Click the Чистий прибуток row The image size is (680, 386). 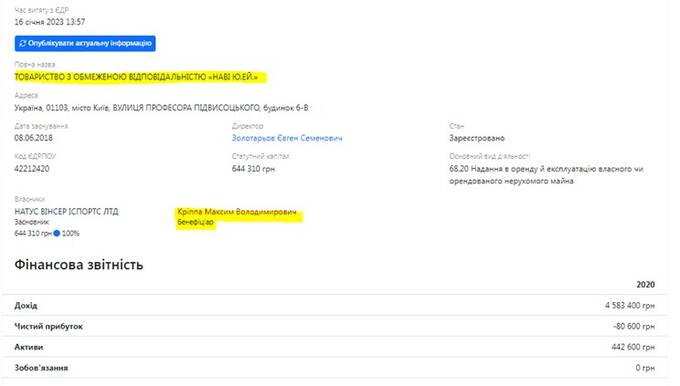tap(335, 326)
